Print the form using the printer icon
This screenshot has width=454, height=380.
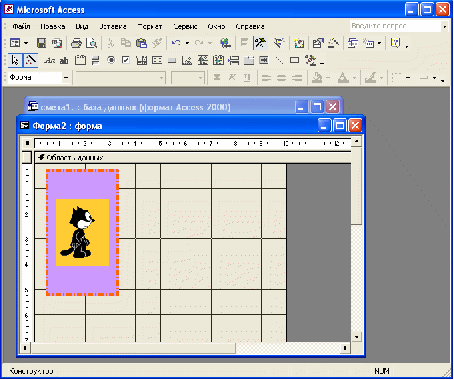pos(76,43)
